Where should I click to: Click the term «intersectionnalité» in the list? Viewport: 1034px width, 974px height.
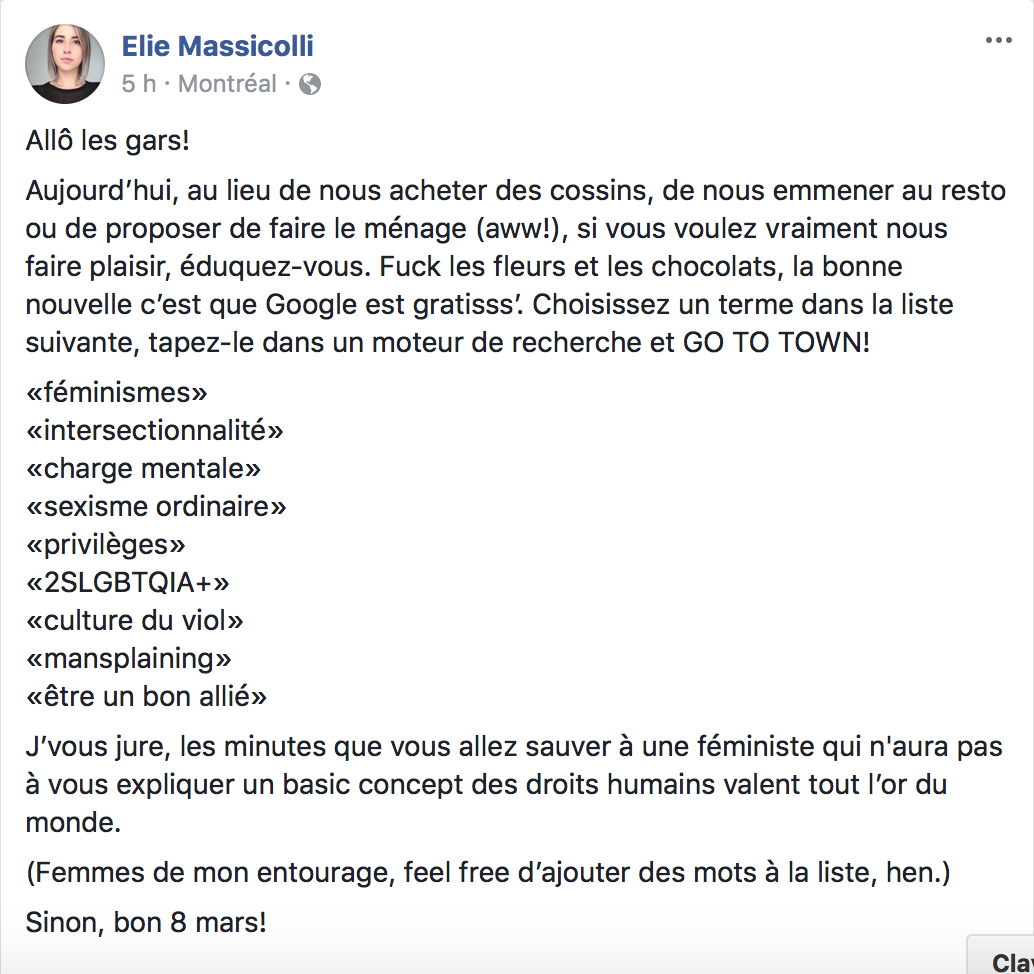coord(155,430)
